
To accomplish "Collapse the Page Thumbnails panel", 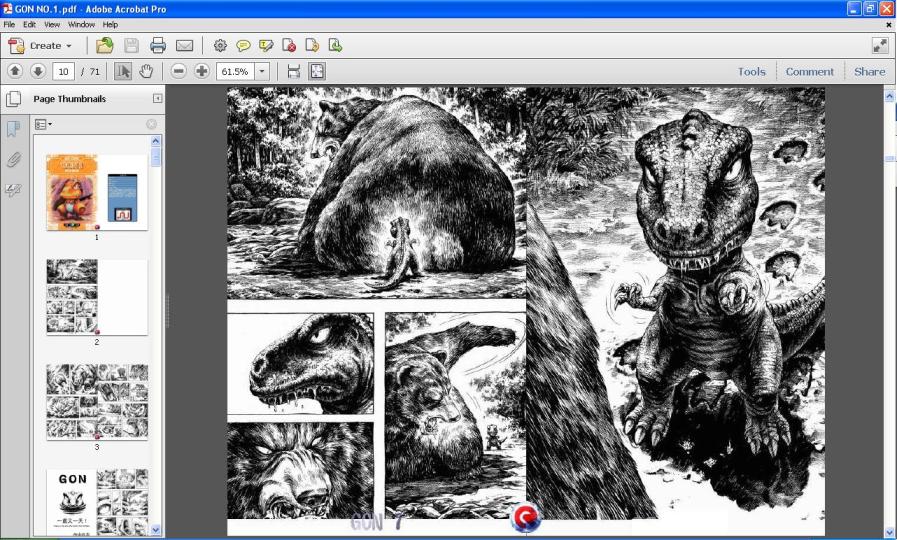I will tap(157, 98).
